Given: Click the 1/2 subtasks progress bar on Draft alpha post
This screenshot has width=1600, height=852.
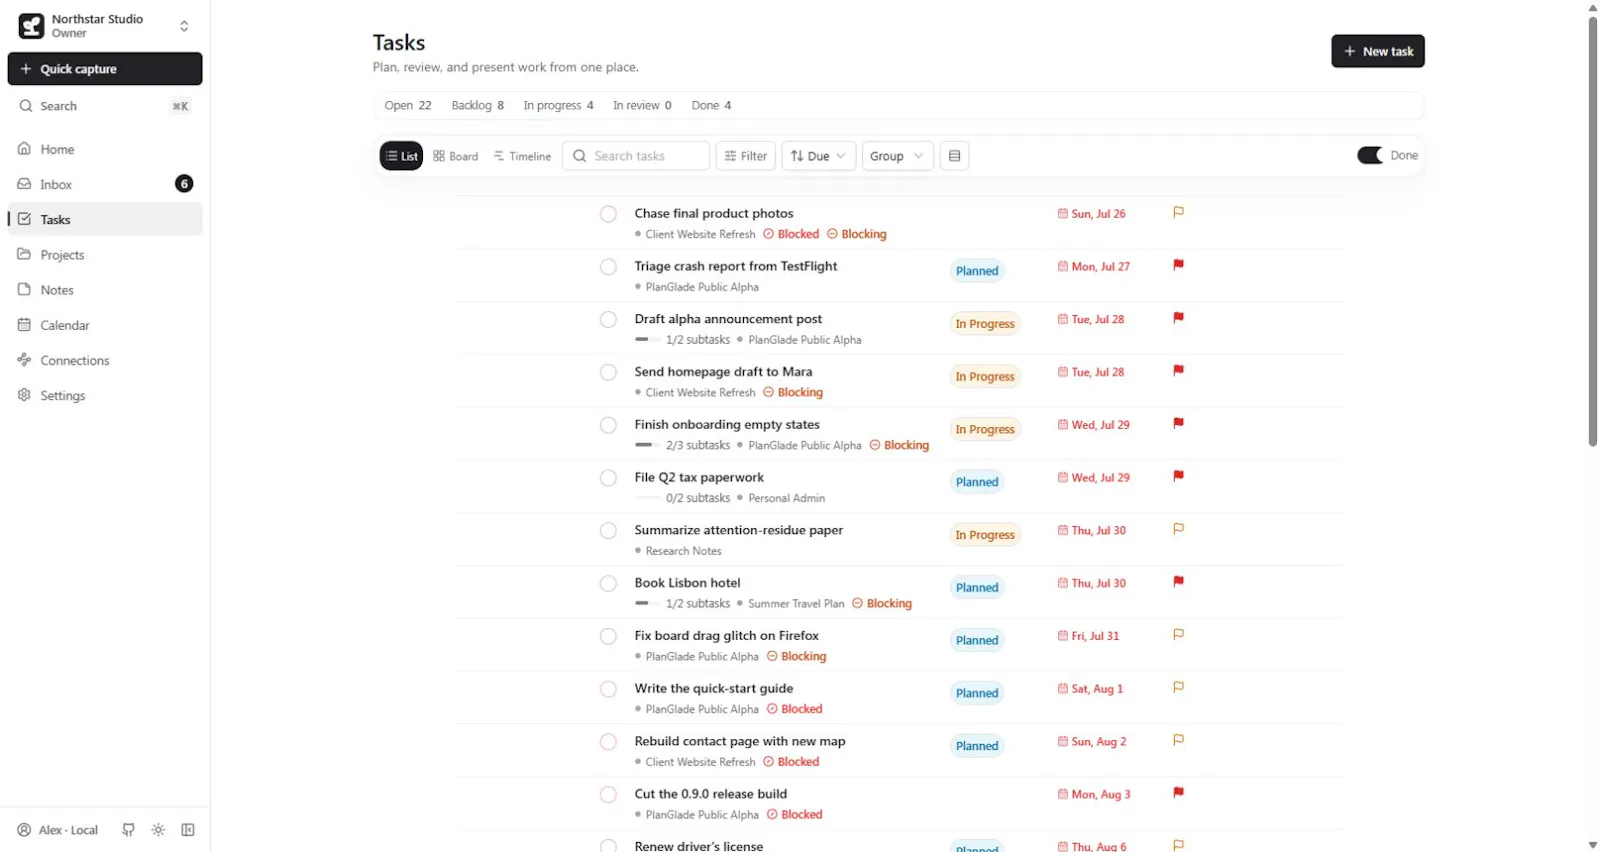Looking at the screenshot, I should [x=647, y=340].
